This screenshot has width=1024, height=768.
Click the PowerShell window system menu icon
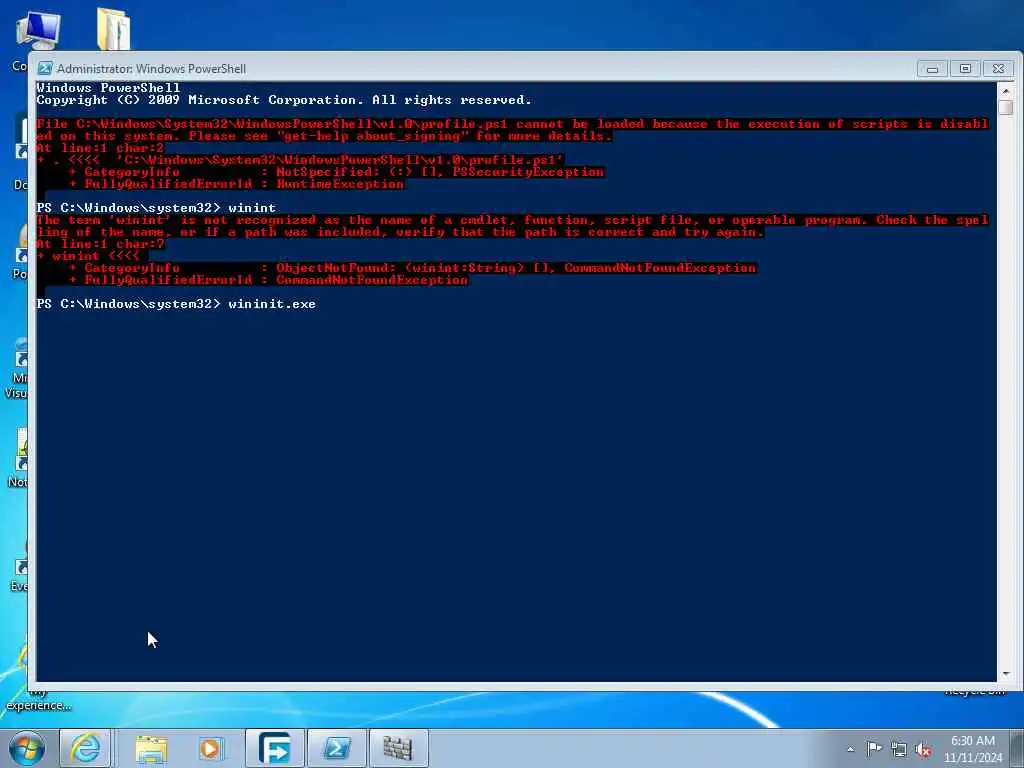coord(44,69)
